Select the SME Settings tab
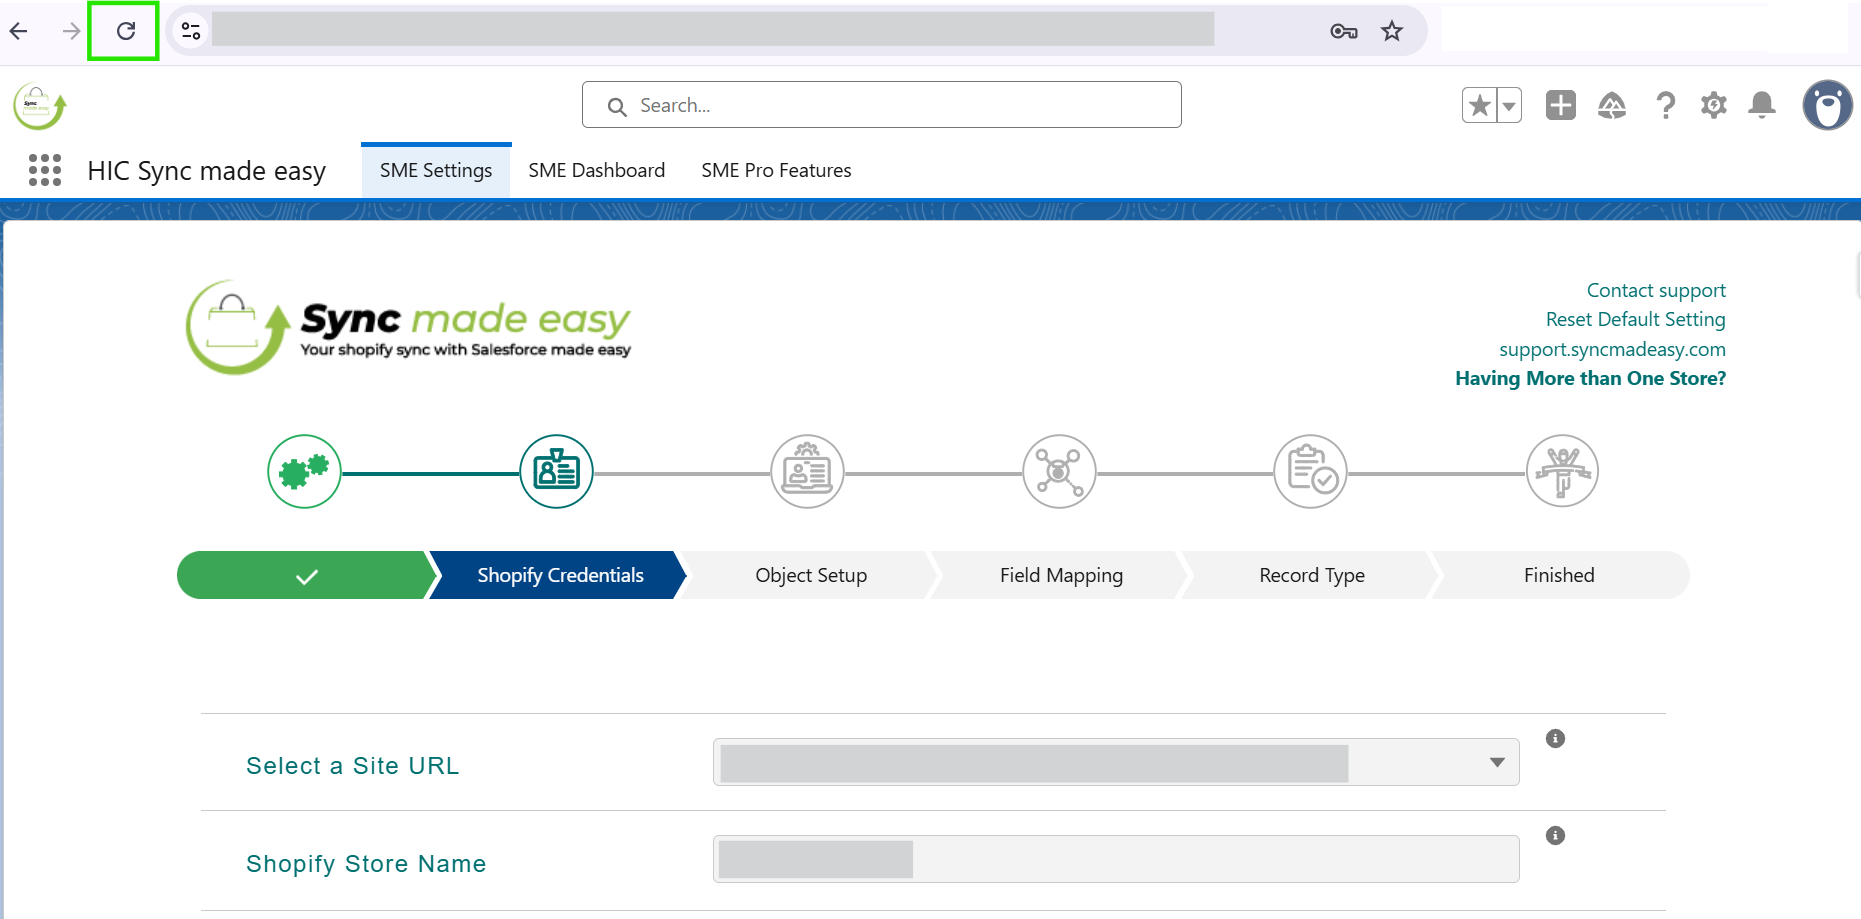 click(x=436, y=170)
